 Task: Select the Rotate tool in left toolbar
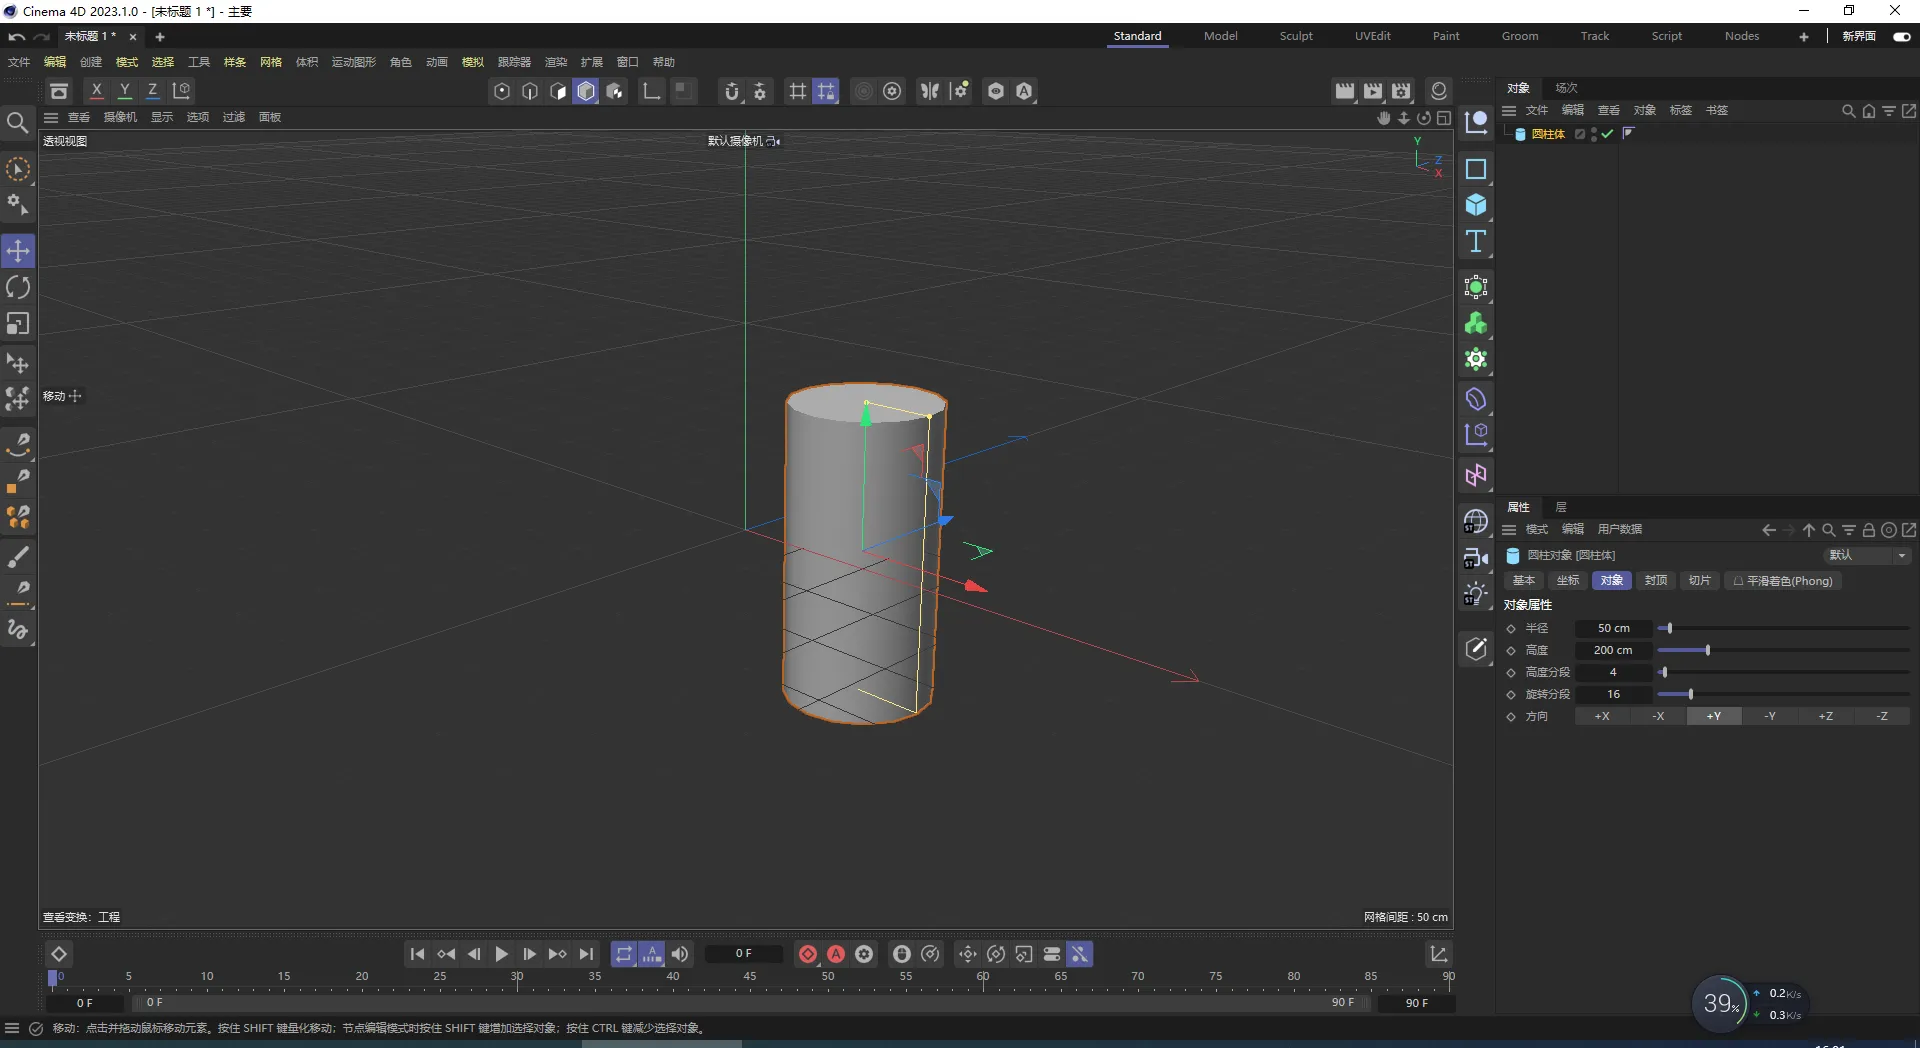tap(18, 288)
